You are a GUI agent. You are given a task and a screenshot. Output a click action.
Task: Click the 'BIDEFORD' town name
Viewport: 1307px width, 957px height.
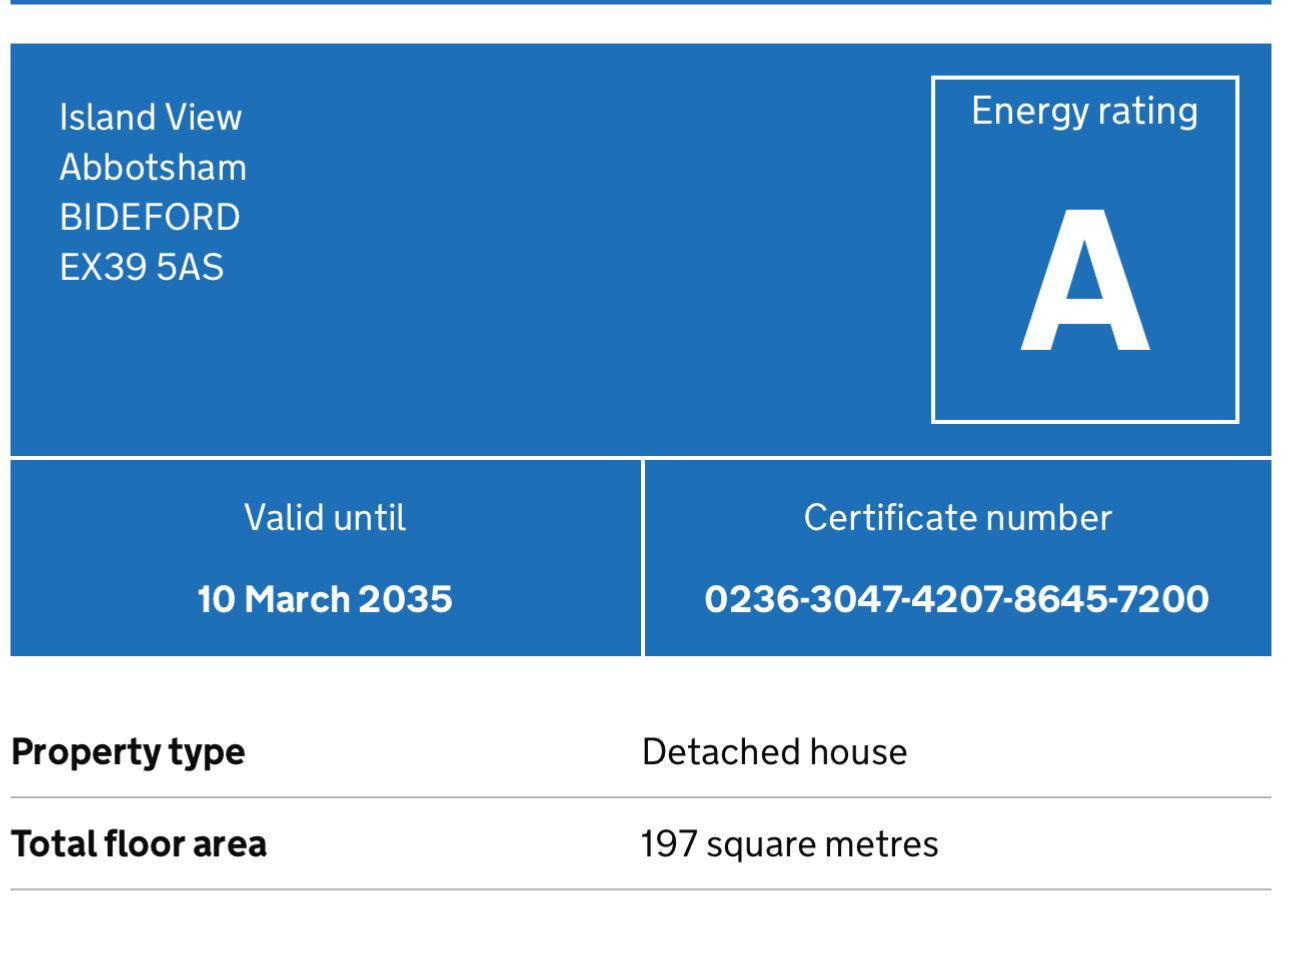[x=150, y=217]
